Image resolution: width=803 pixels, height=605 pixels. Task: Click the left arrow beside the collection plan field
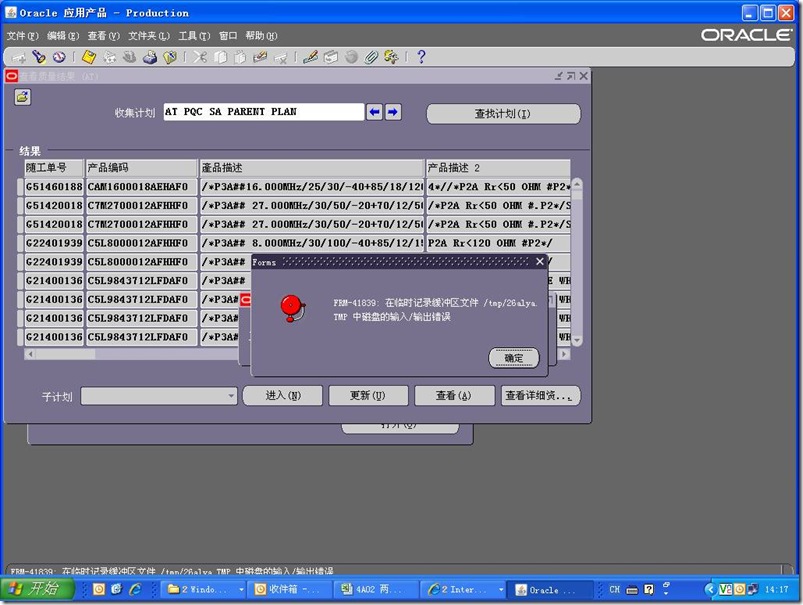374,112
